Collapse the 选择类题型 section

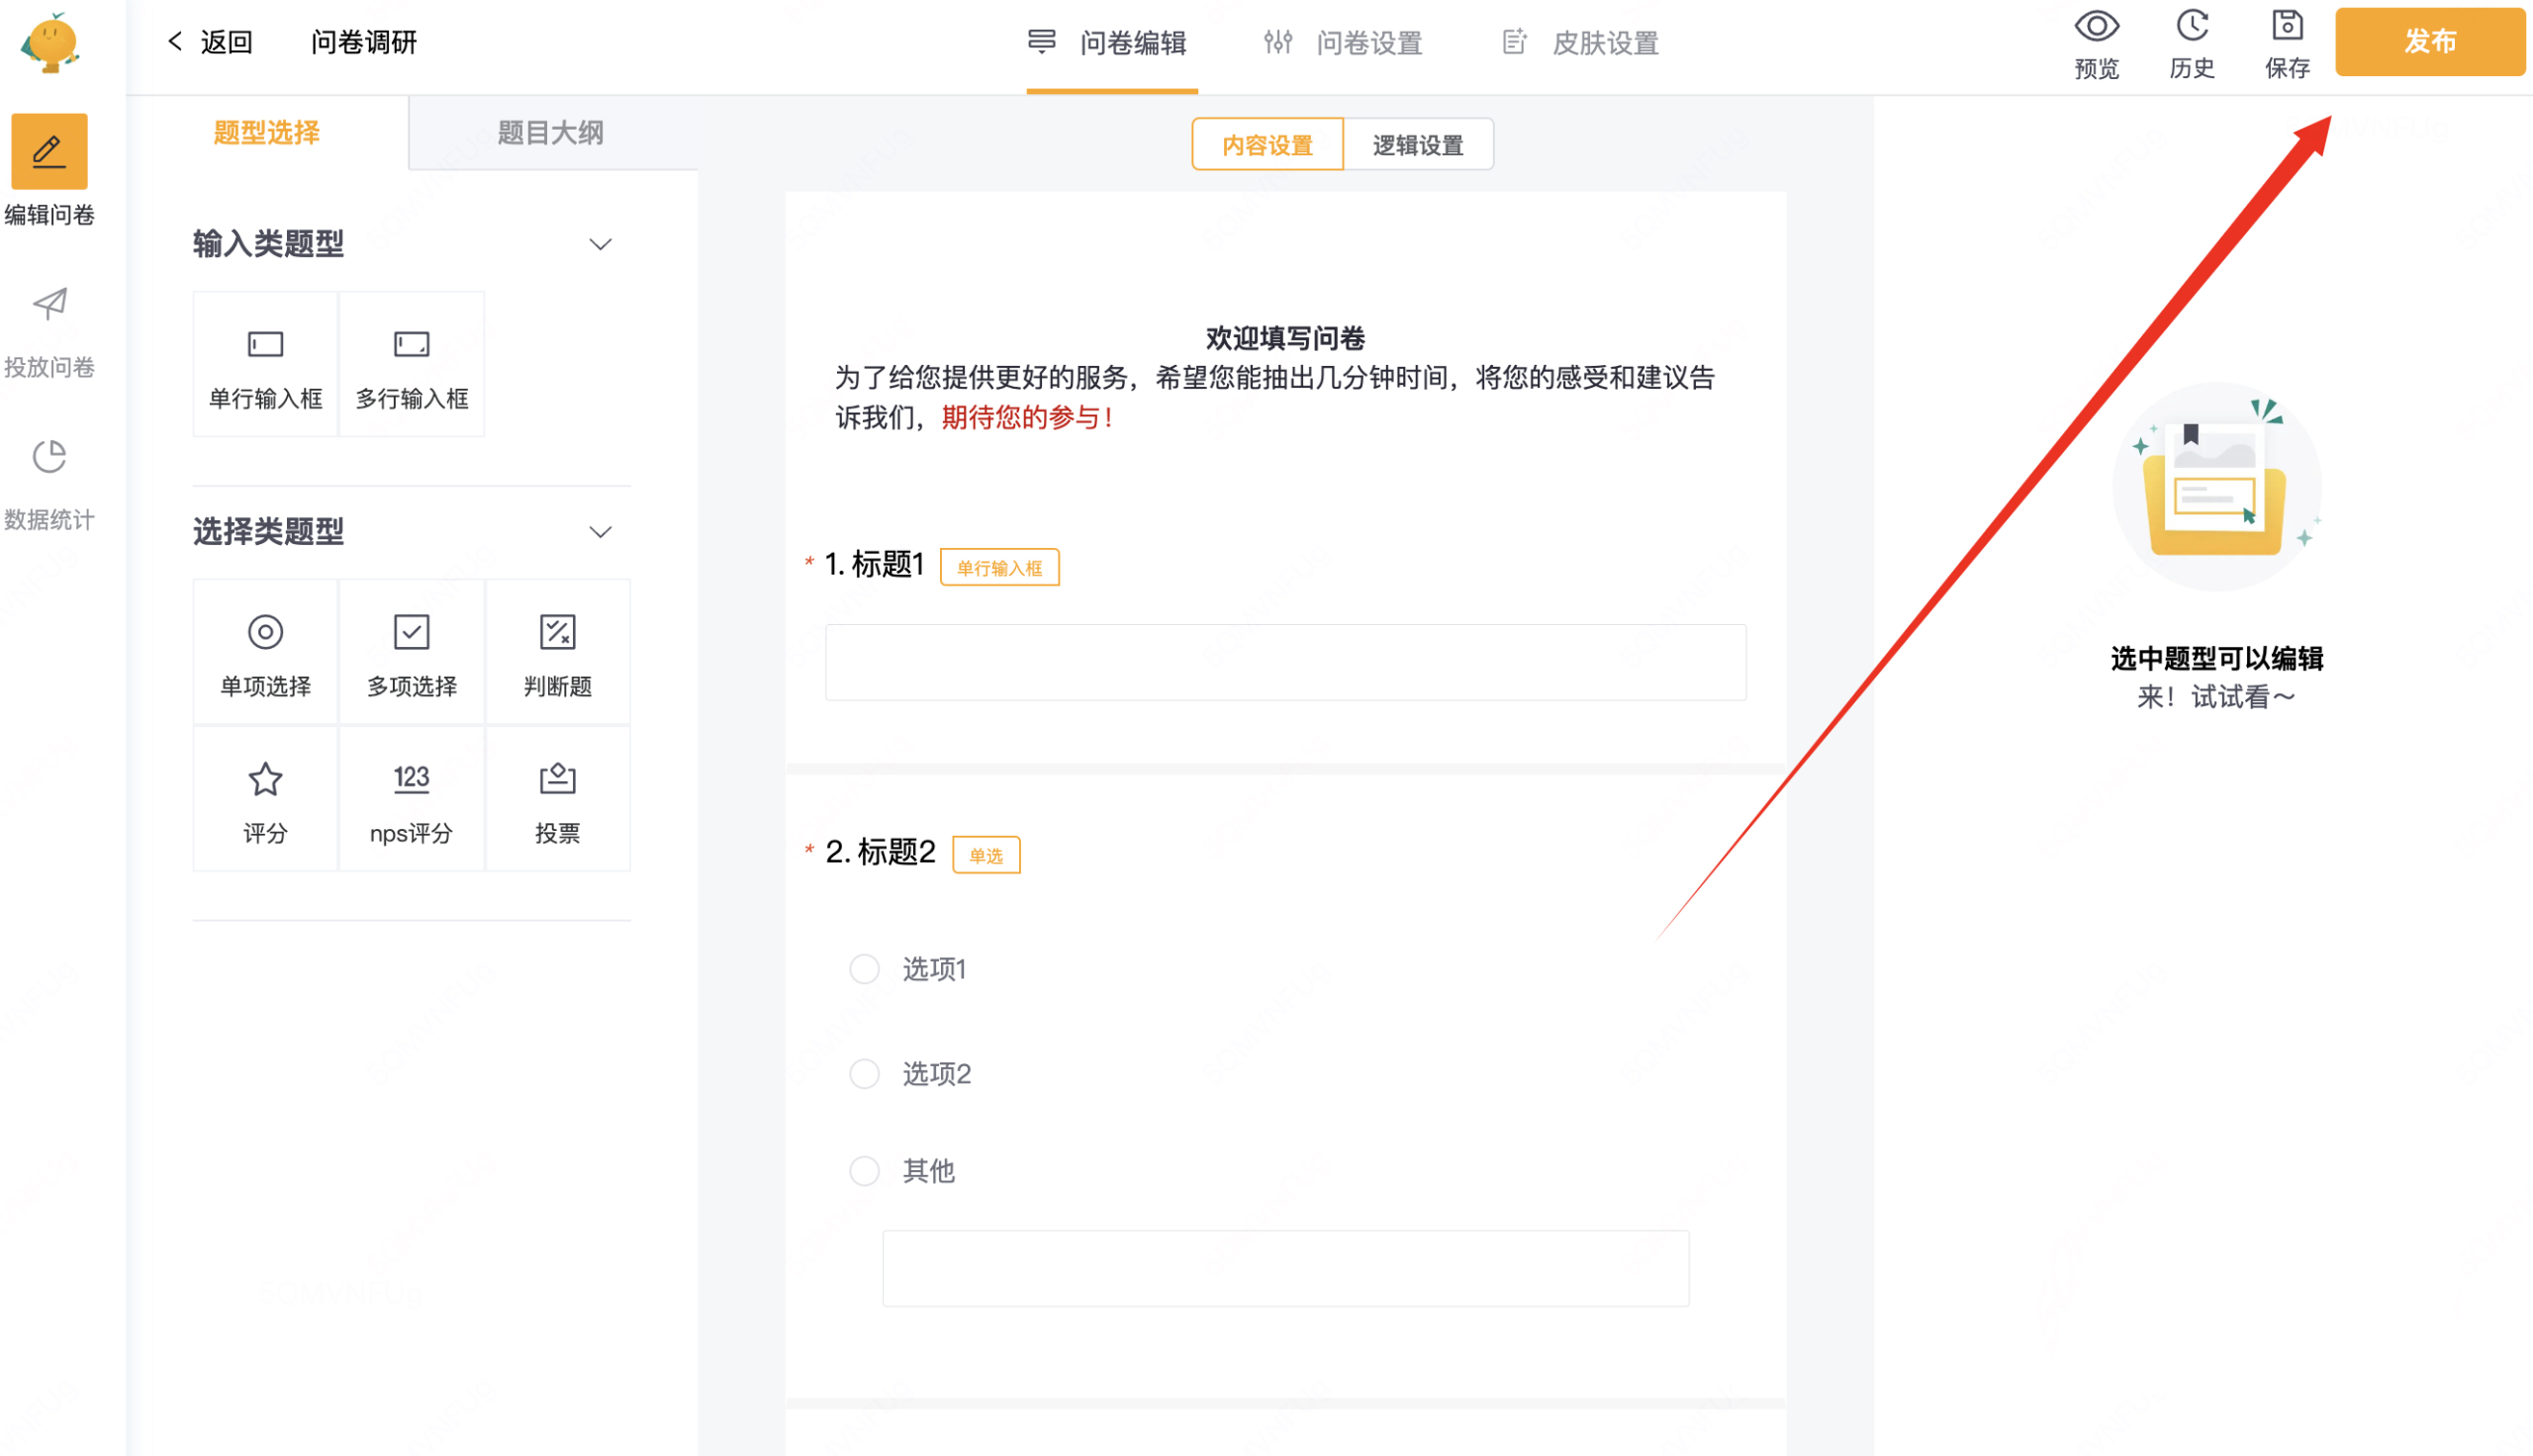point(600,532)
